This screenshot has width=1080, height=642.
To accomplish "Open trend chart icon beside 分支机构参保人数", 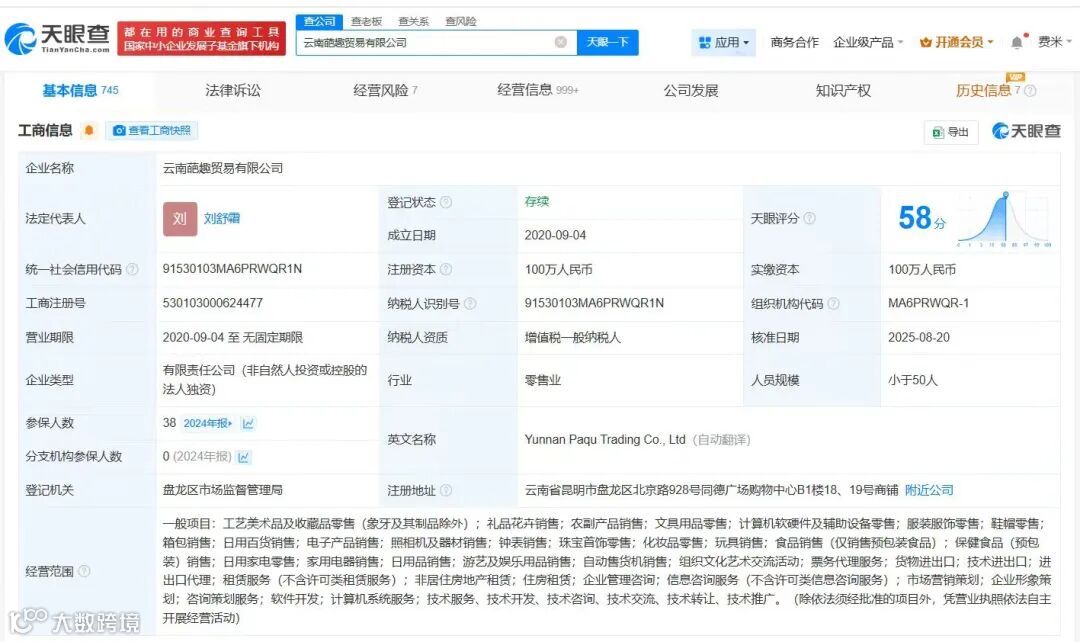I will click(243, 457).
